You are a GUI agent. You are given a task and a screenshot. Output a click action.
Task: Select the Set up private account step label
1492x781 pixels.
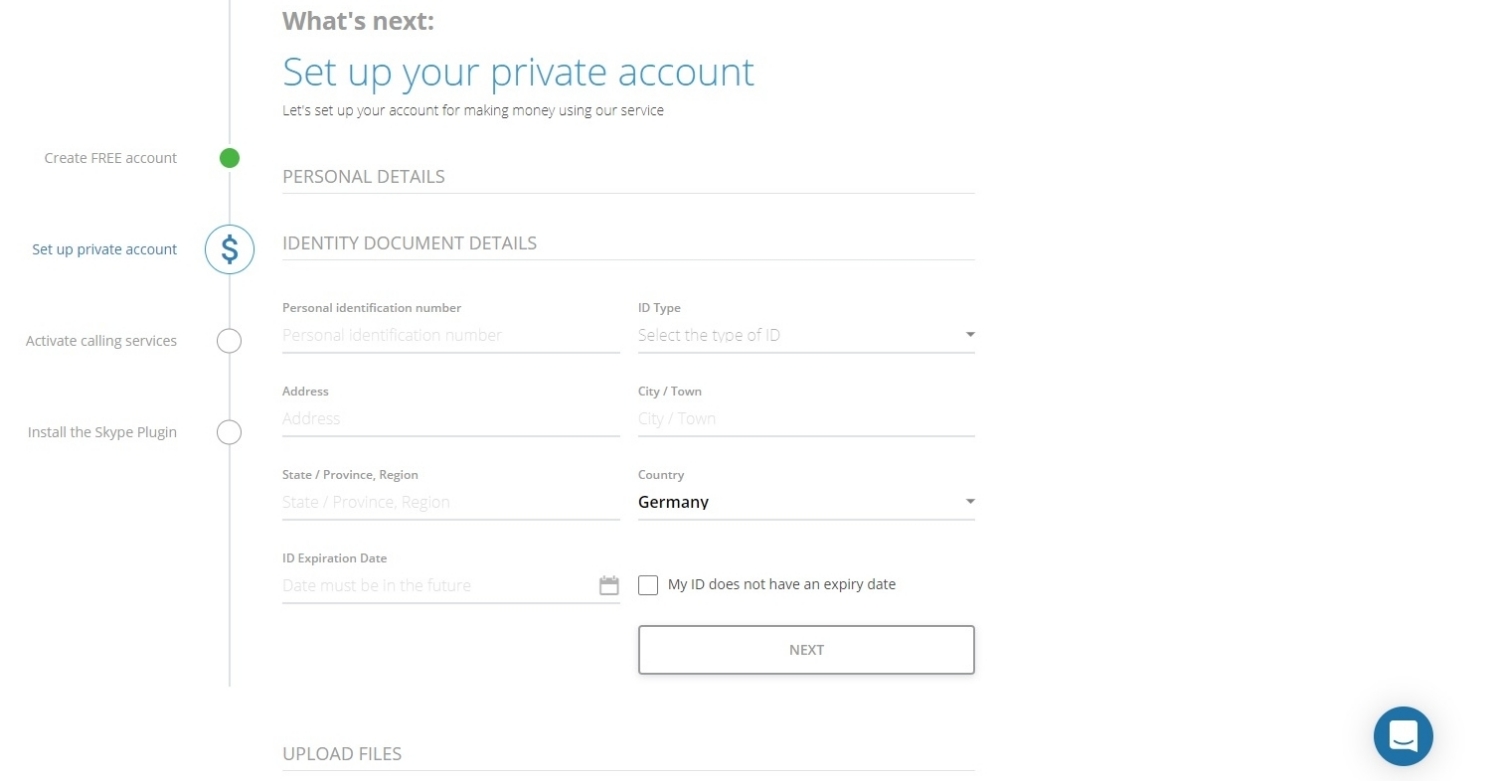pos(104,249)
